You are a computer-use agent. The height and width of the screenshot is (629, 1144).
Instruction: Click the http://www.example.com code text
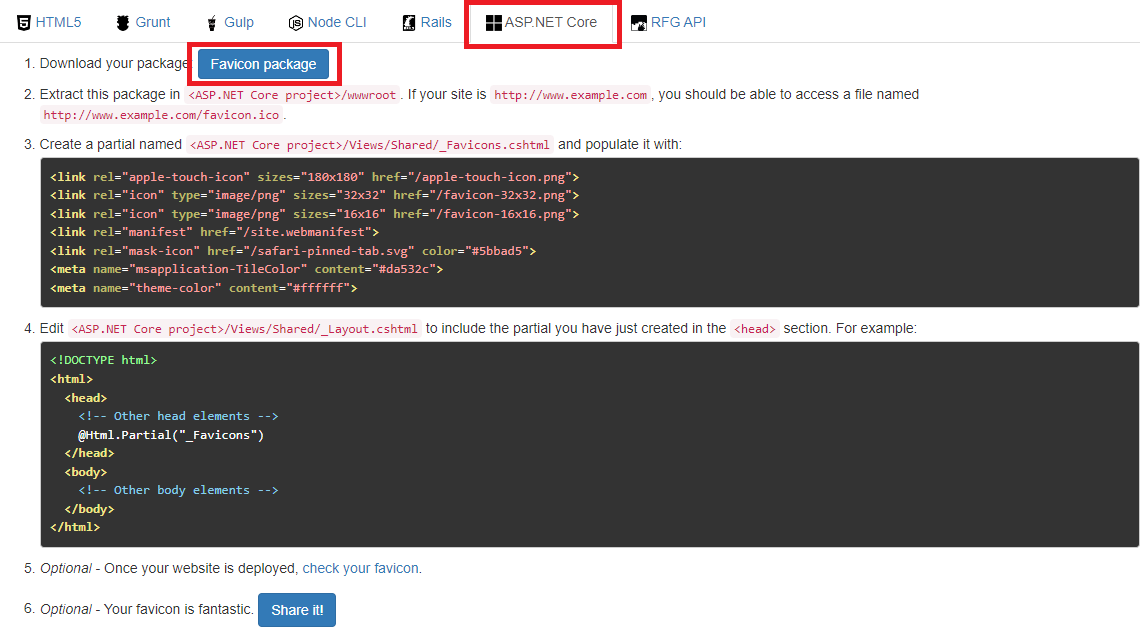click(571, 95)
